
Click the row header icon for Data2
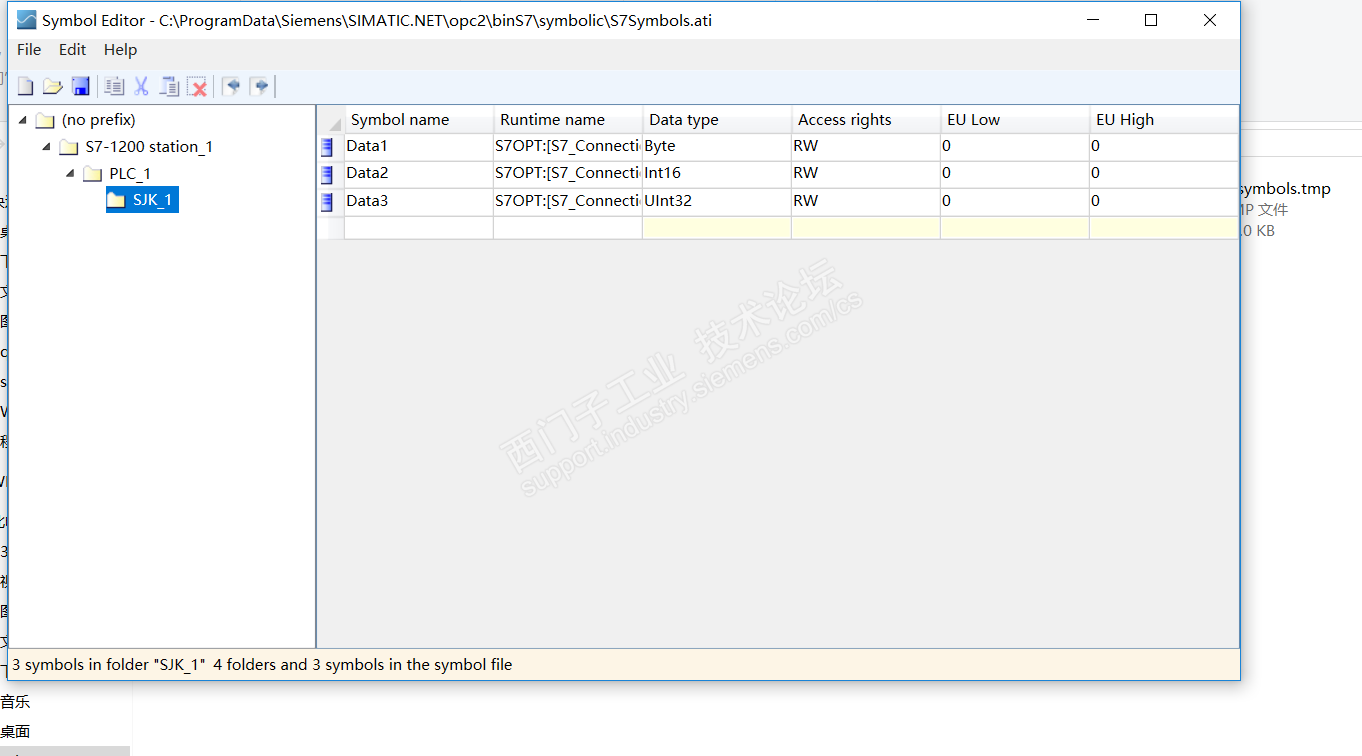pyautogui.click(x=327, y=174)
